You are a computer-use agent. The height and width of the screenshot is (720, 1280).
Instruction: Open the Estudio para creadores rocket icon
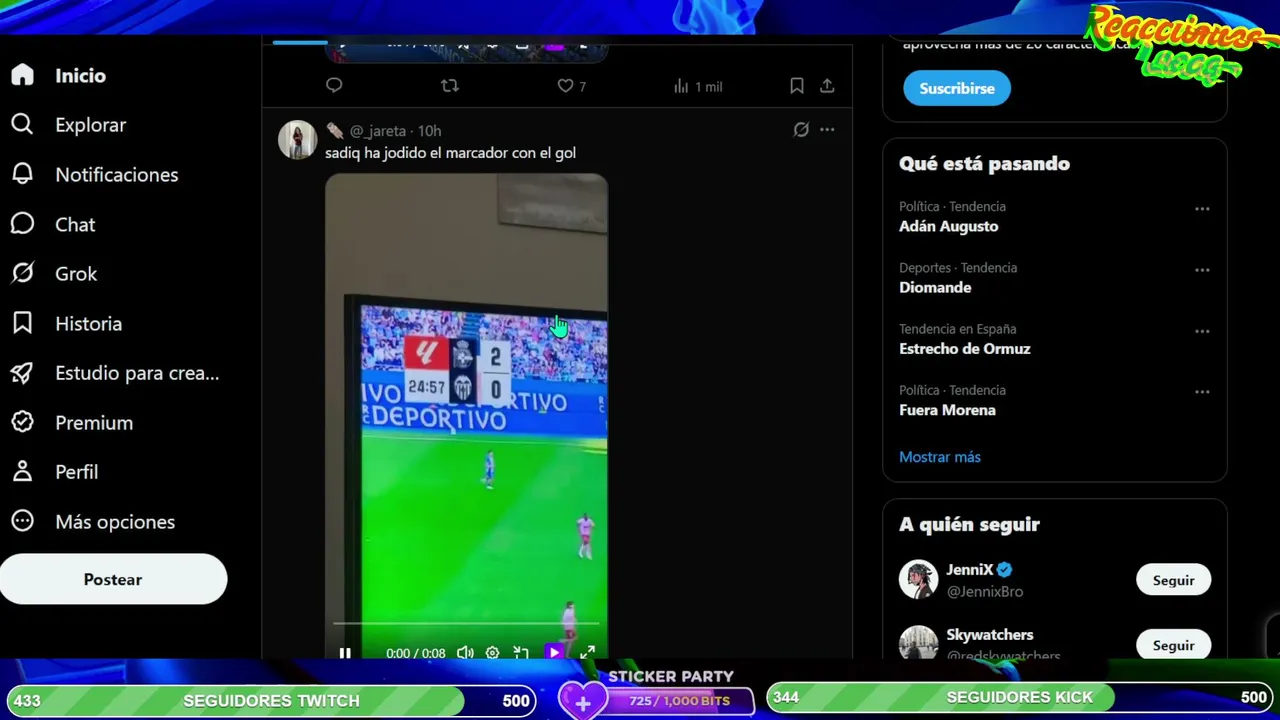pyautogui.click(x=22, y=373)
